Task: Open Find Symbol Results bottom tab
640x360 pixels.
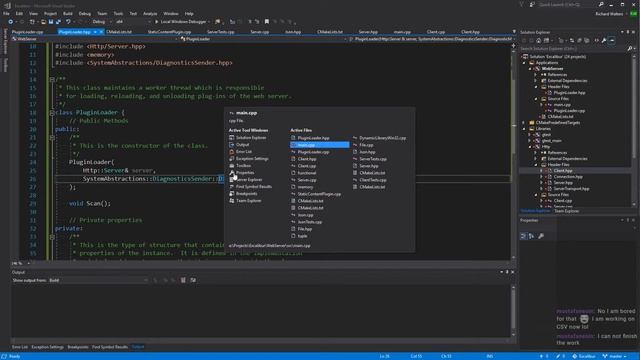Action: tap(109, 347)
